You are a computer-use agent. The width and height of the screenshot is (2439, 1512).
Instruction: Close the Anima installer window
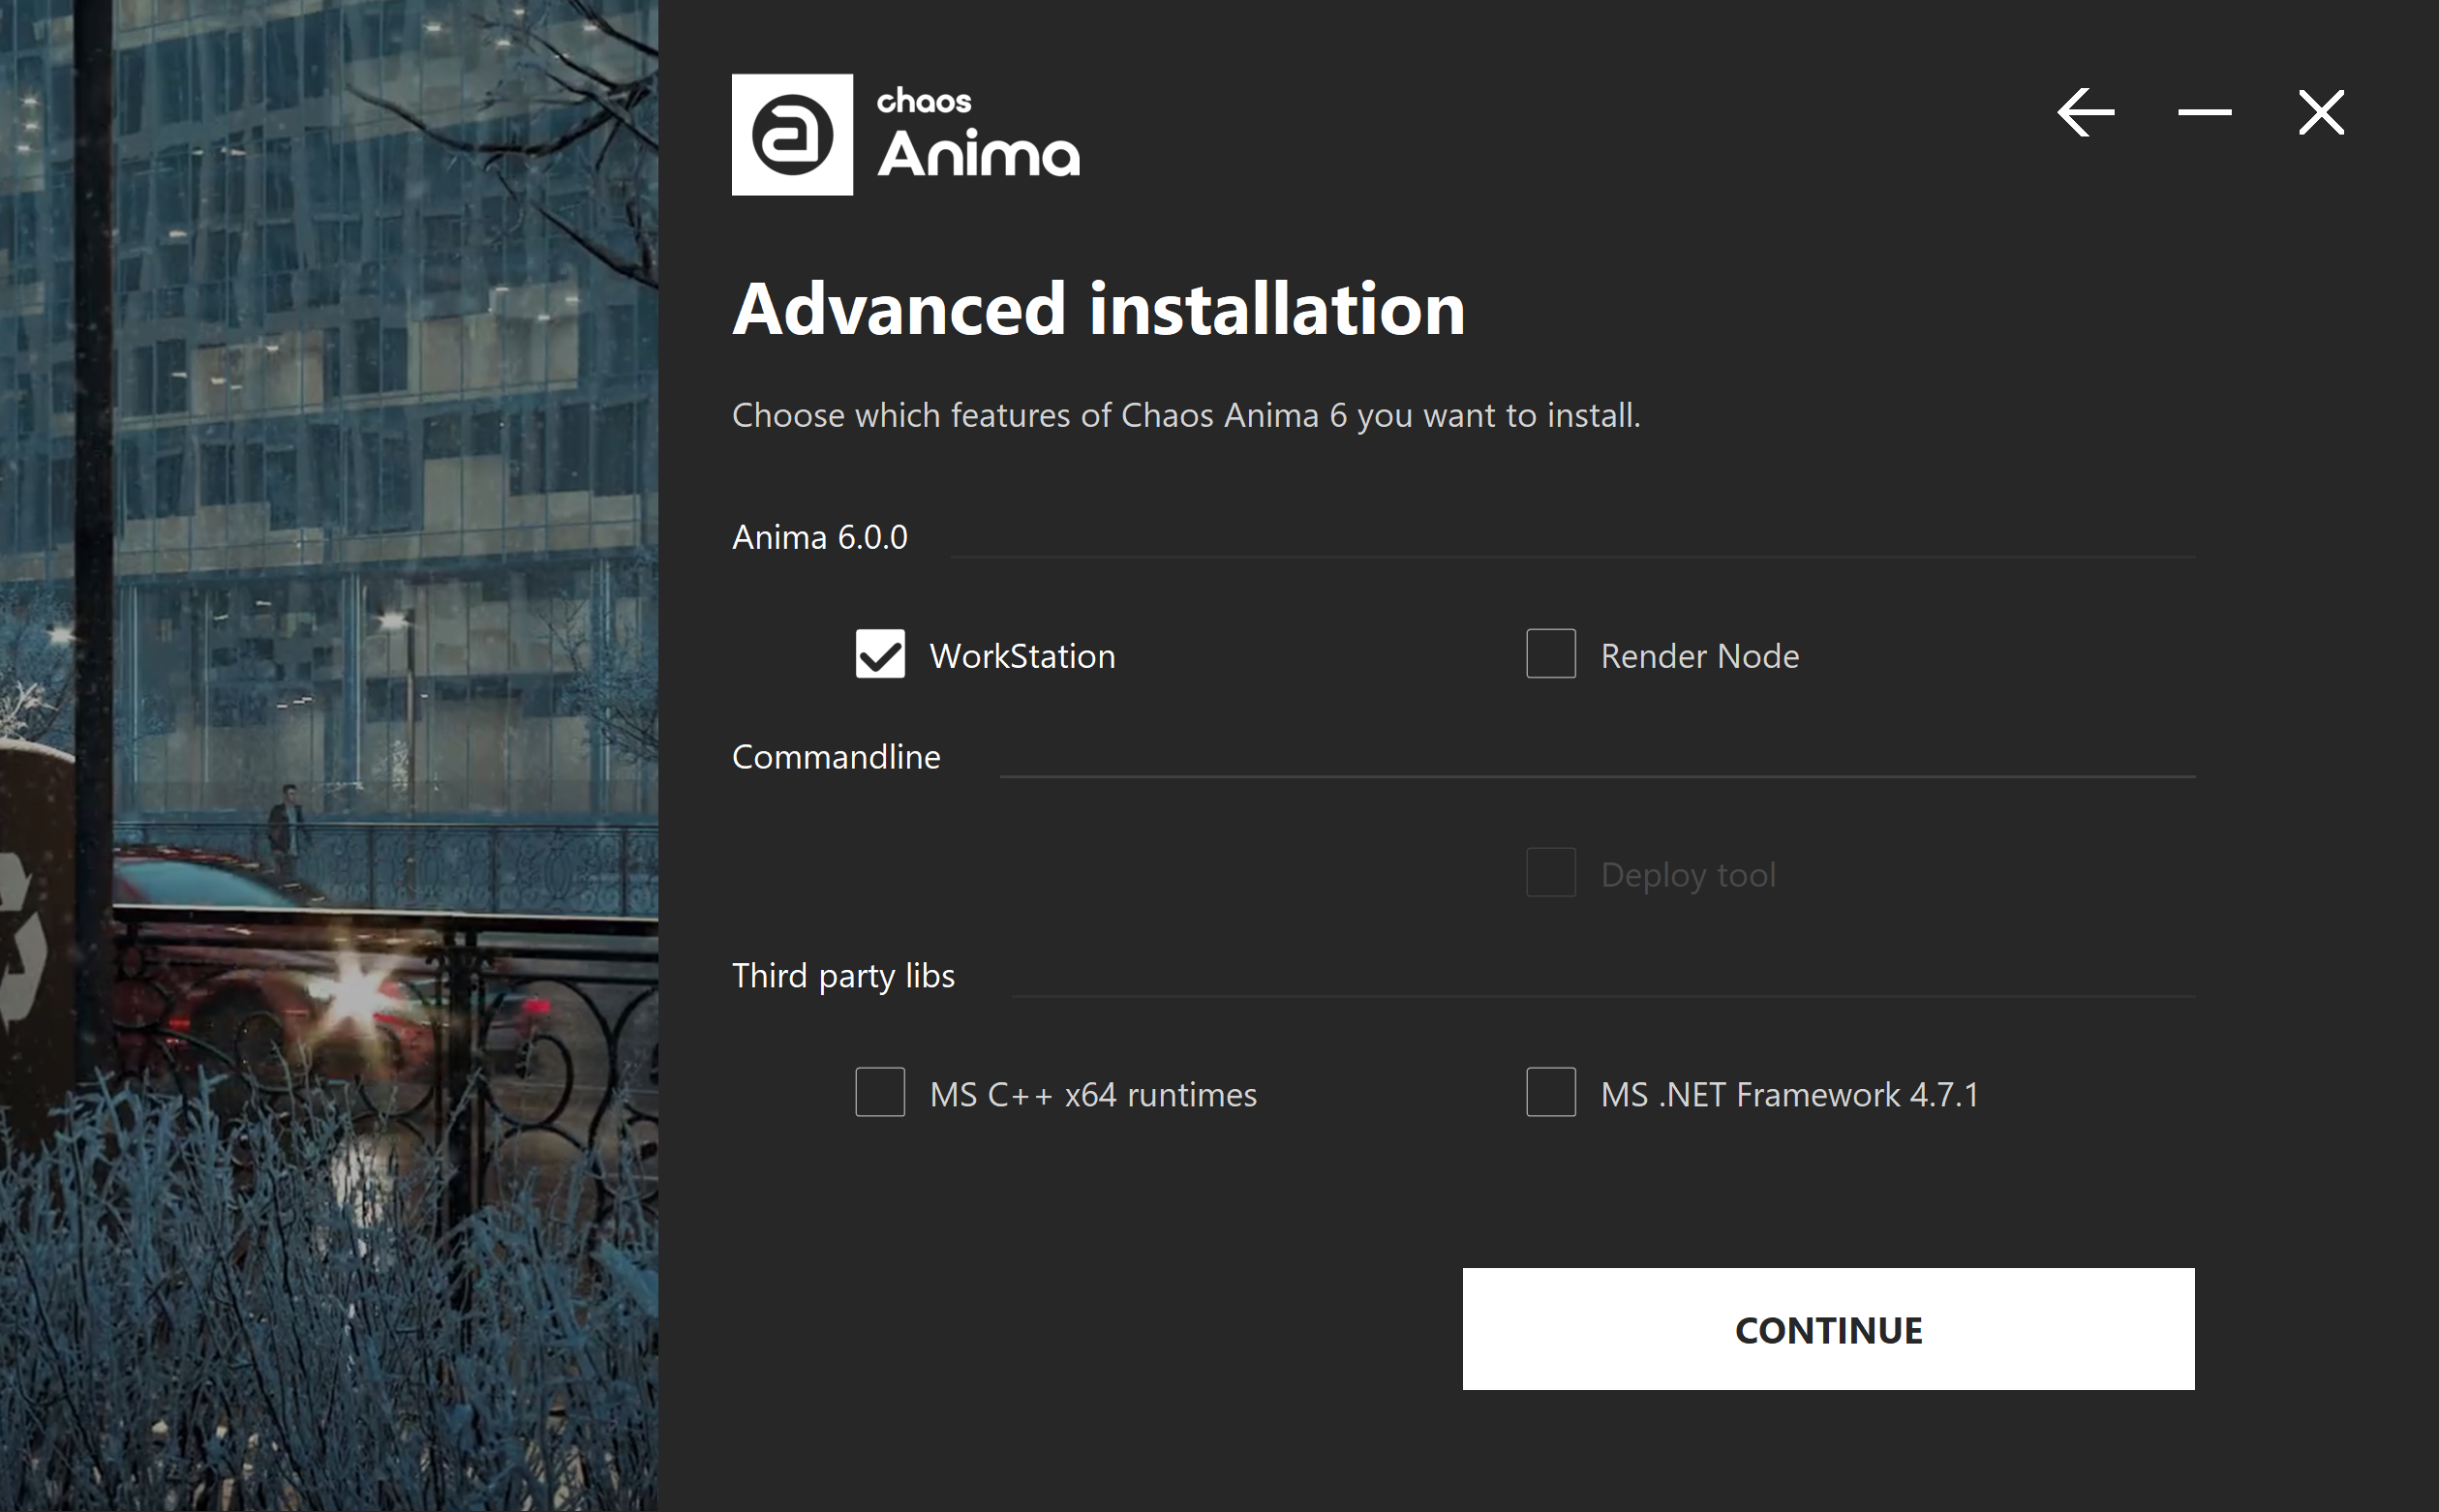tap(2321, 112)
